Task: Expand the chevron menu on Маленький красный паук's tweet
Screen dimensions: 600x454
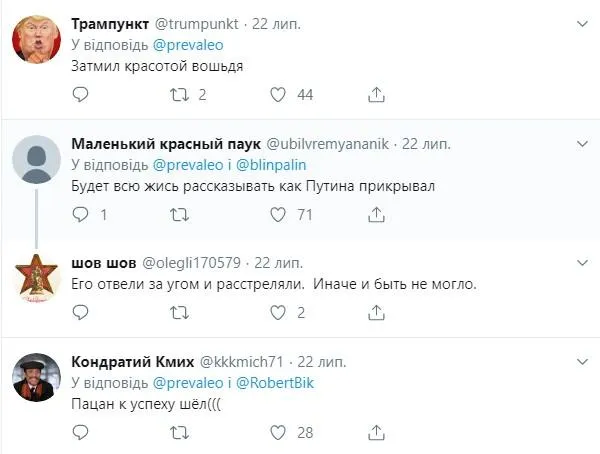Action: pos(581,143)
